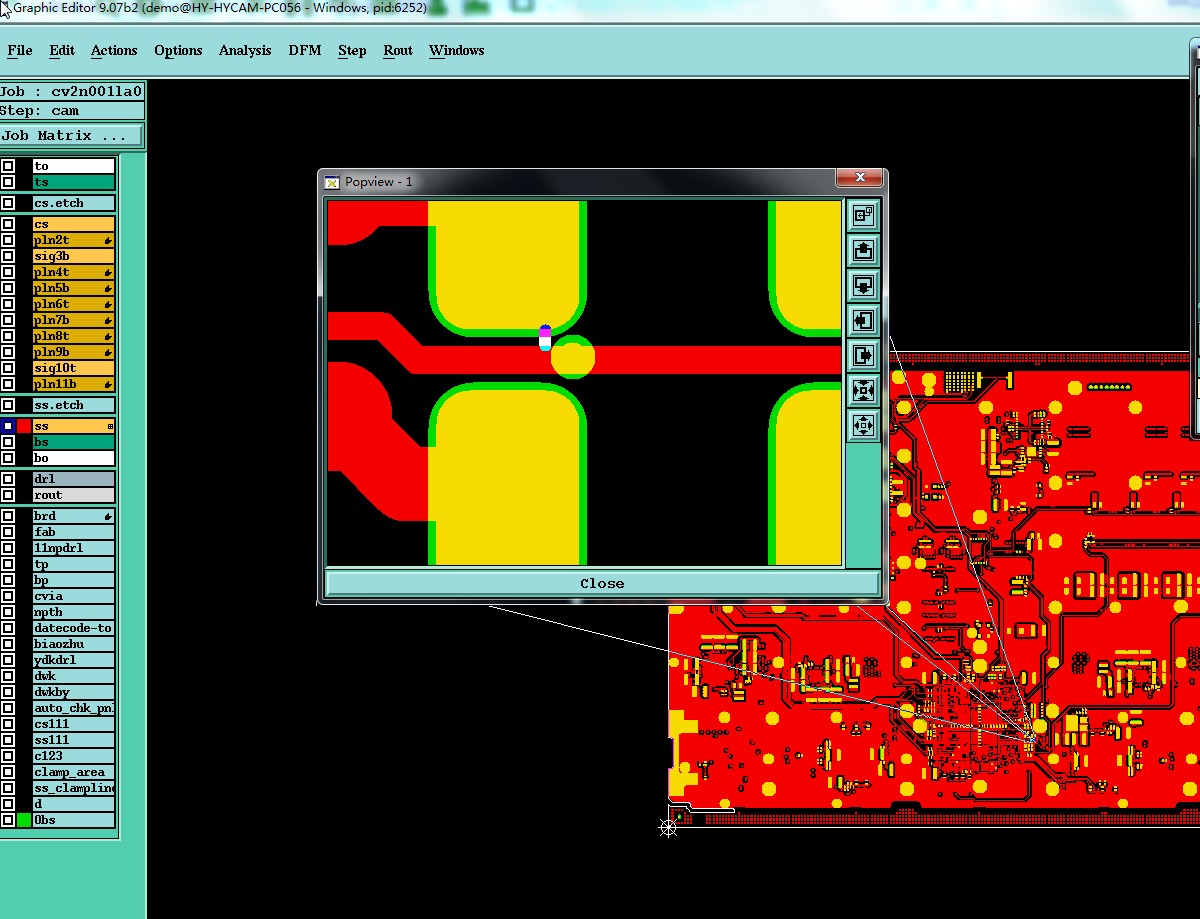The width and height of the screenshot is (1200, 919).
Task: Close Popview using red X button
Action: point(860,178)
